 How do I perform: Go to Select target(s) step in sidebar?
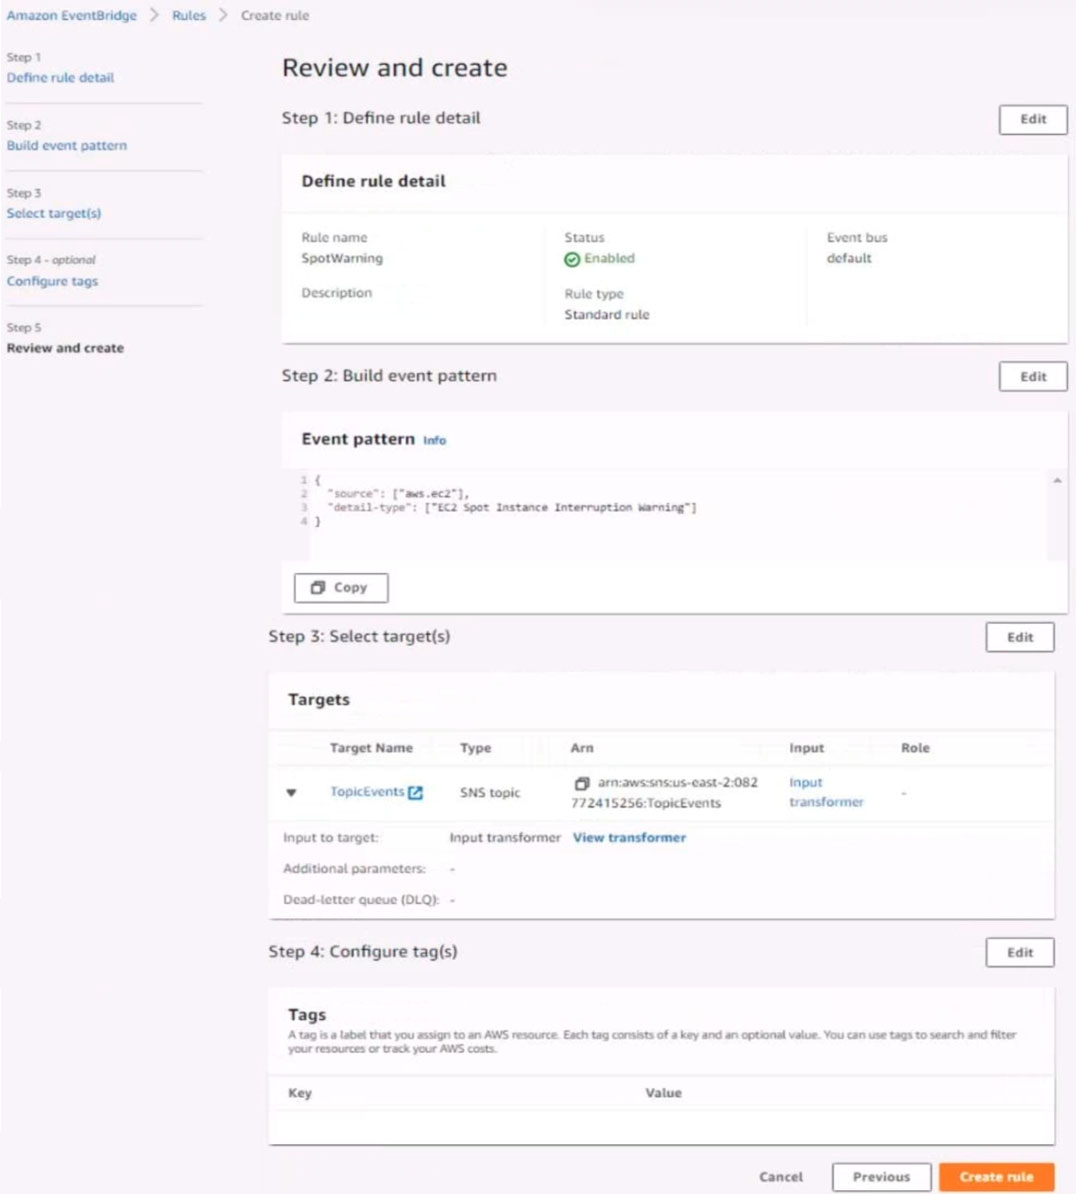[54, 214]
